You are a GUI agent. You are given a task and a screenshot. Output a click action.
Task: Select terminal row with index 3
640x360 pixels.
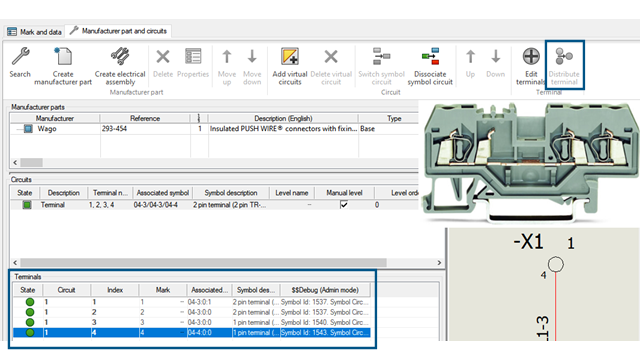[x=191, y=322]
